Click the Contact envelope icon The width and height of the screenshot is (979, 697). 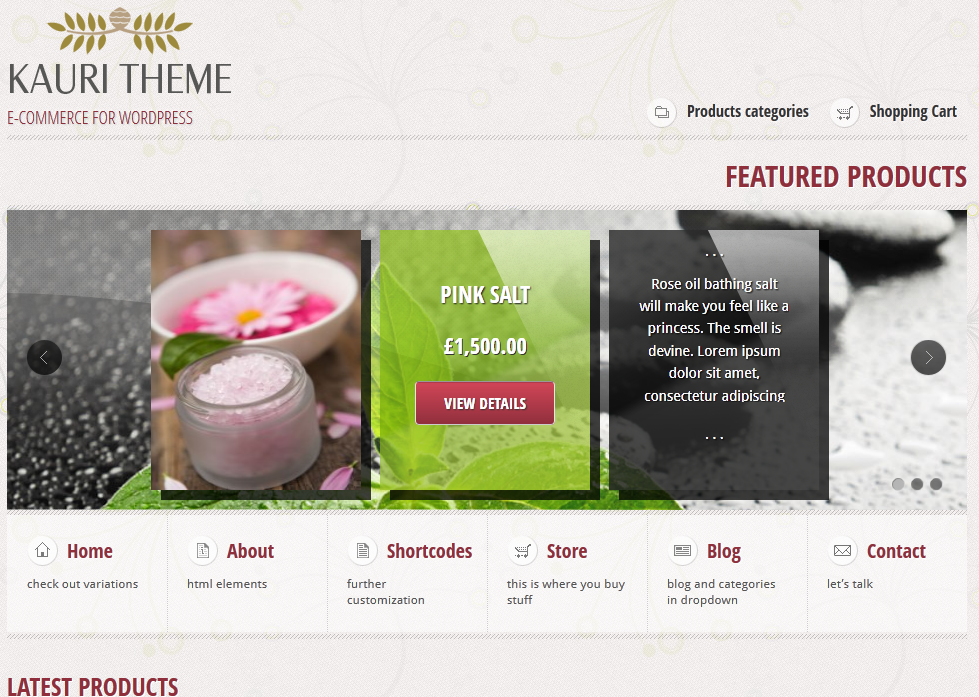842,551
